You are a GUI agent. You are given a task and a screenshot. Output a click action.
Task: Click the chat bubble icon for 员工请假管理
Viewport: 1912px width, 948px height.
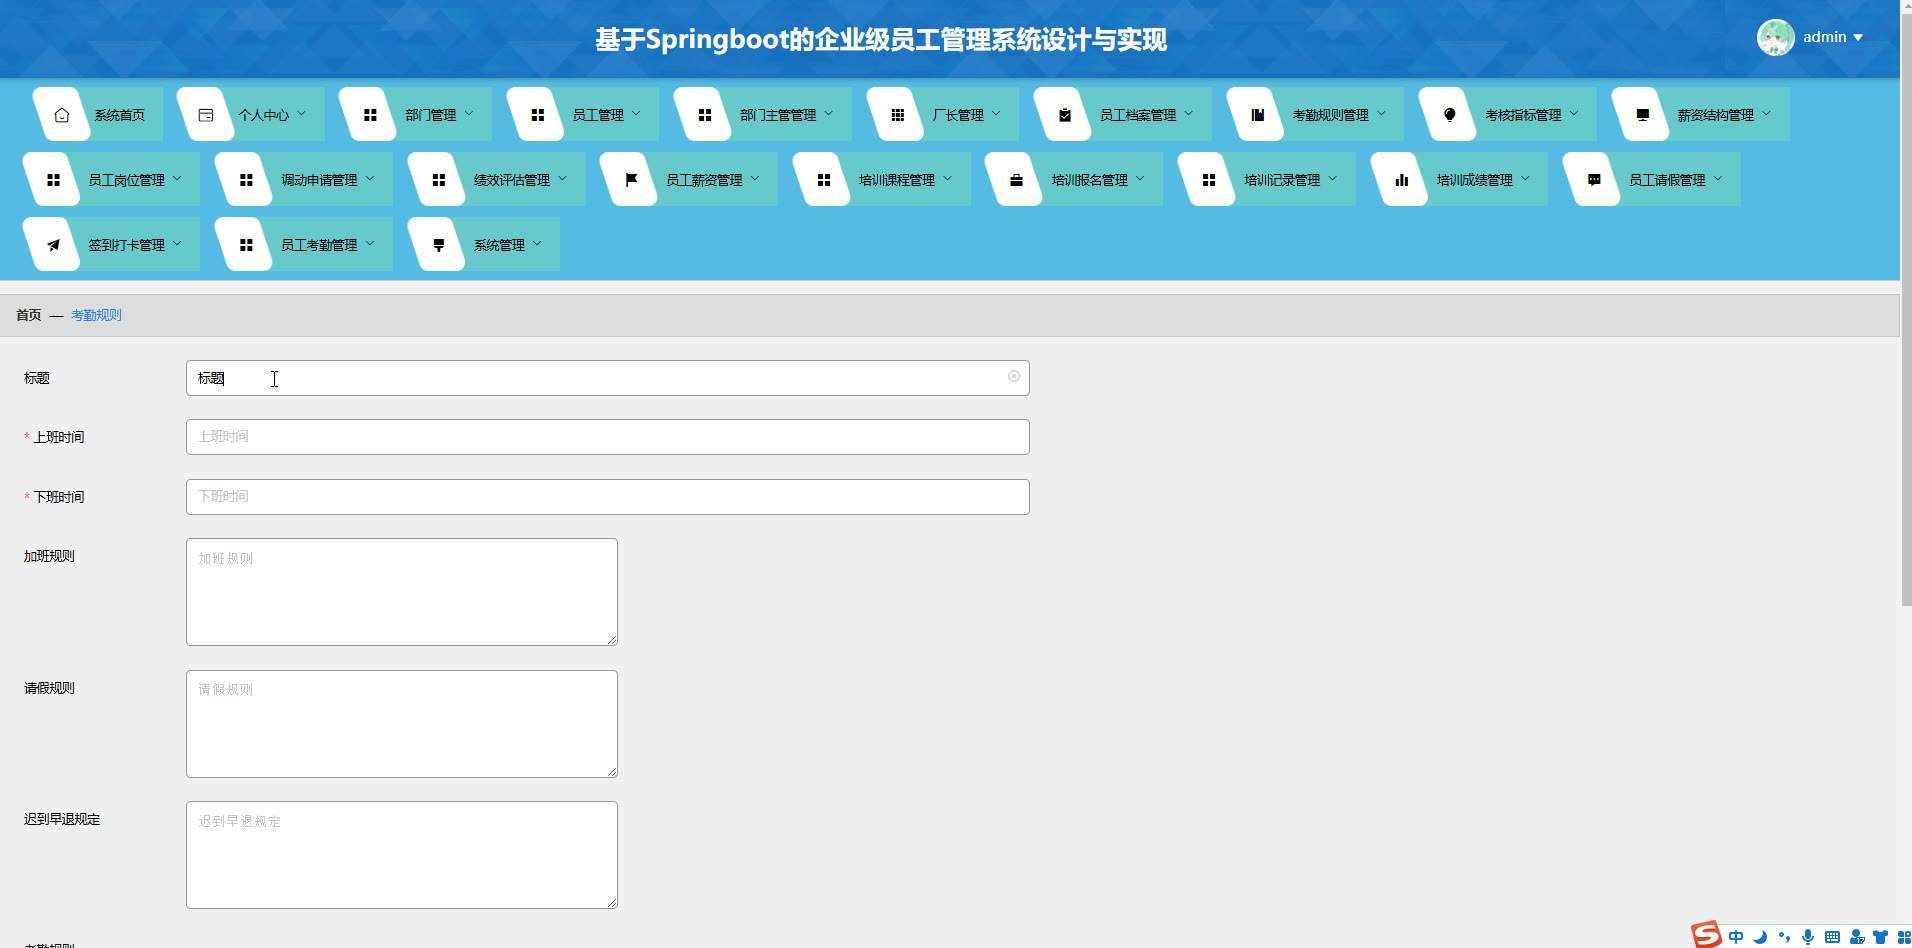(x=1595, y=180)
